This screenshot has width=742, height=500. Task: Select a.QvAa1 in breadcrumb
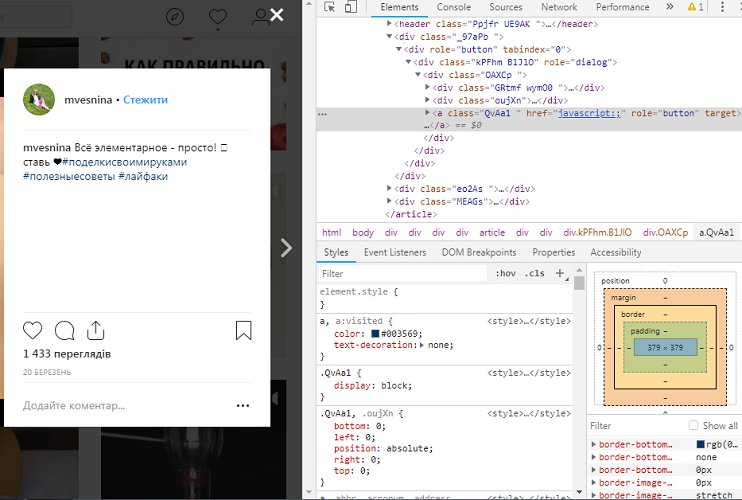click(716, 232)
